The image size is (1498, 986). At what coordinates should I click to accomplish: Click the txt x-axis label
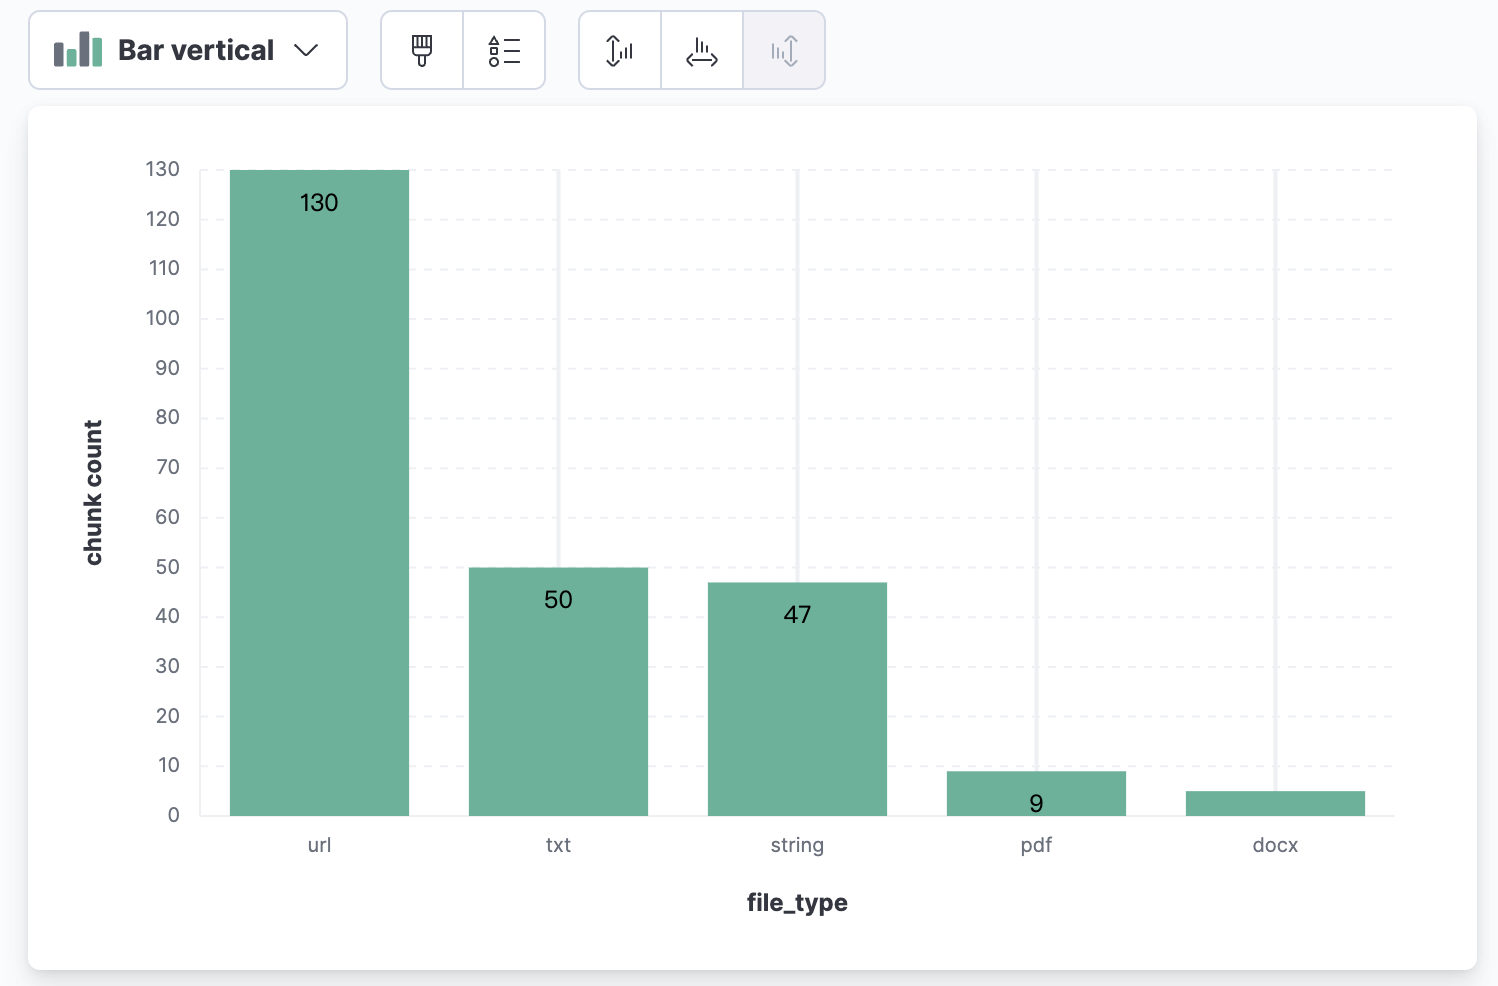(558, 845)
